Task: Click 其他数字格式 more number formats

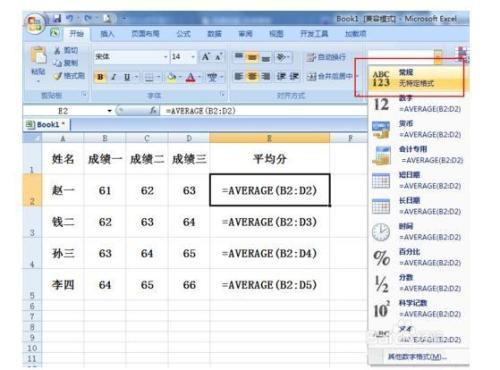Action: 417,357
